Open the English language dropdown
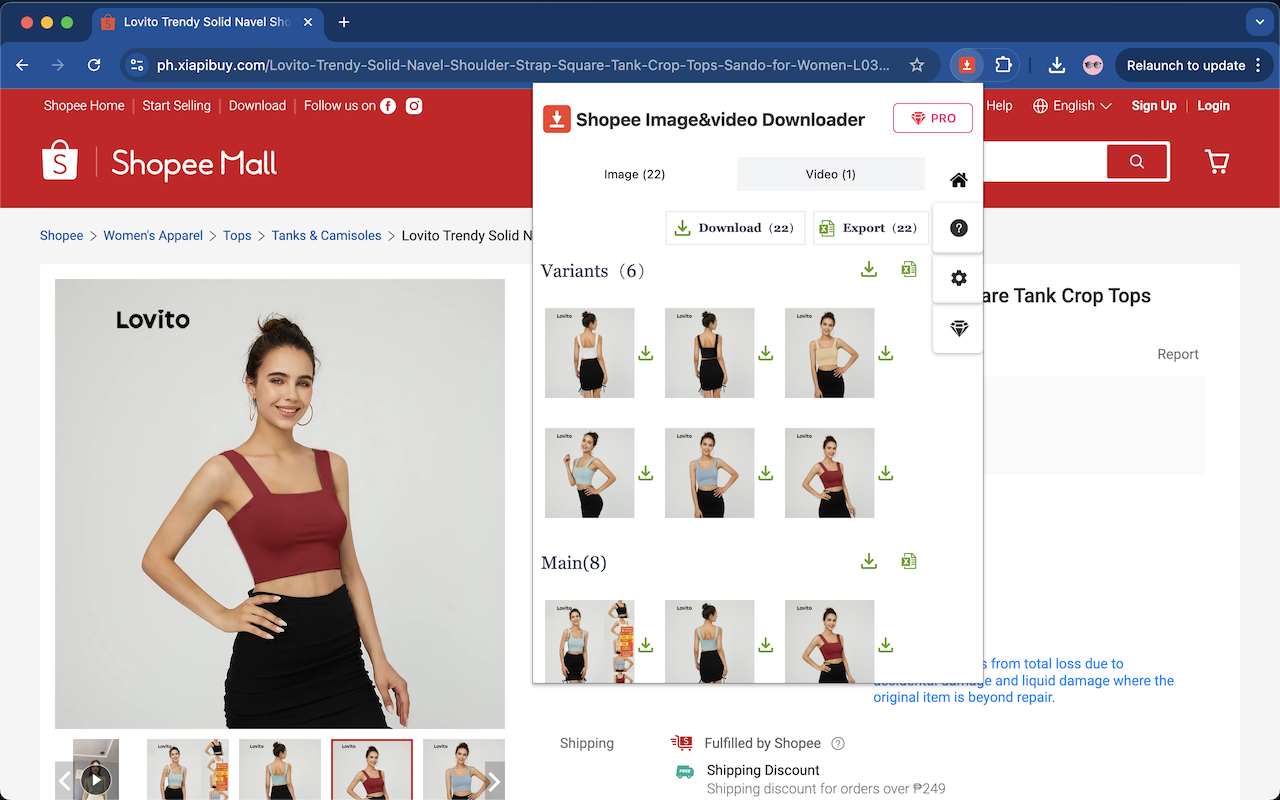 pos(1072,105)
